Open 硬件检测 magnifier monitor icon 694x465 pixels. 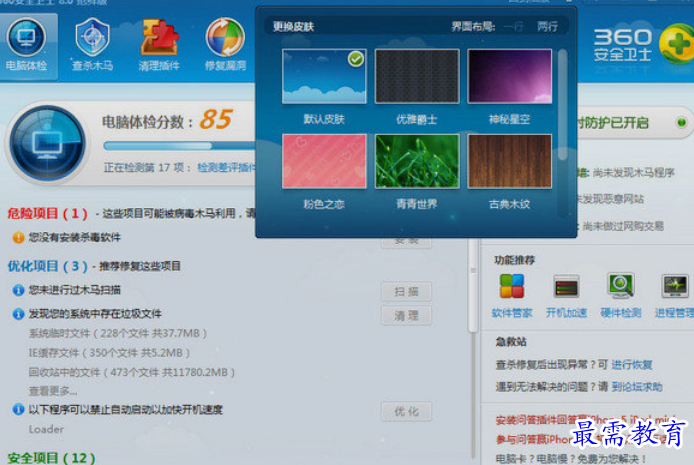click(x=621, y=286)
